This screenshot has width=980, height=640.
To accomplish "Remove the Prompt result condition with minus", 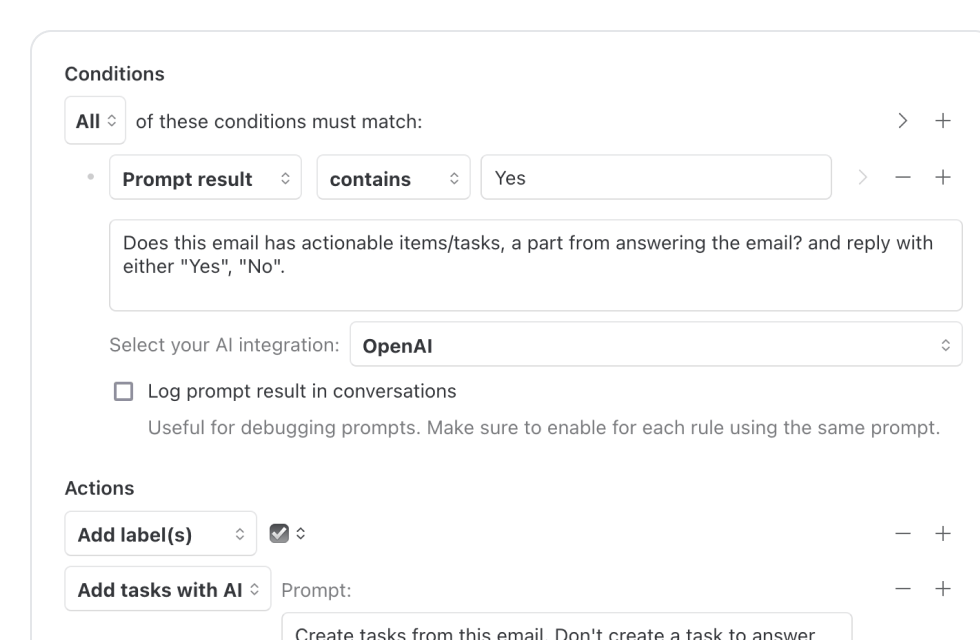I will [903, 178].
